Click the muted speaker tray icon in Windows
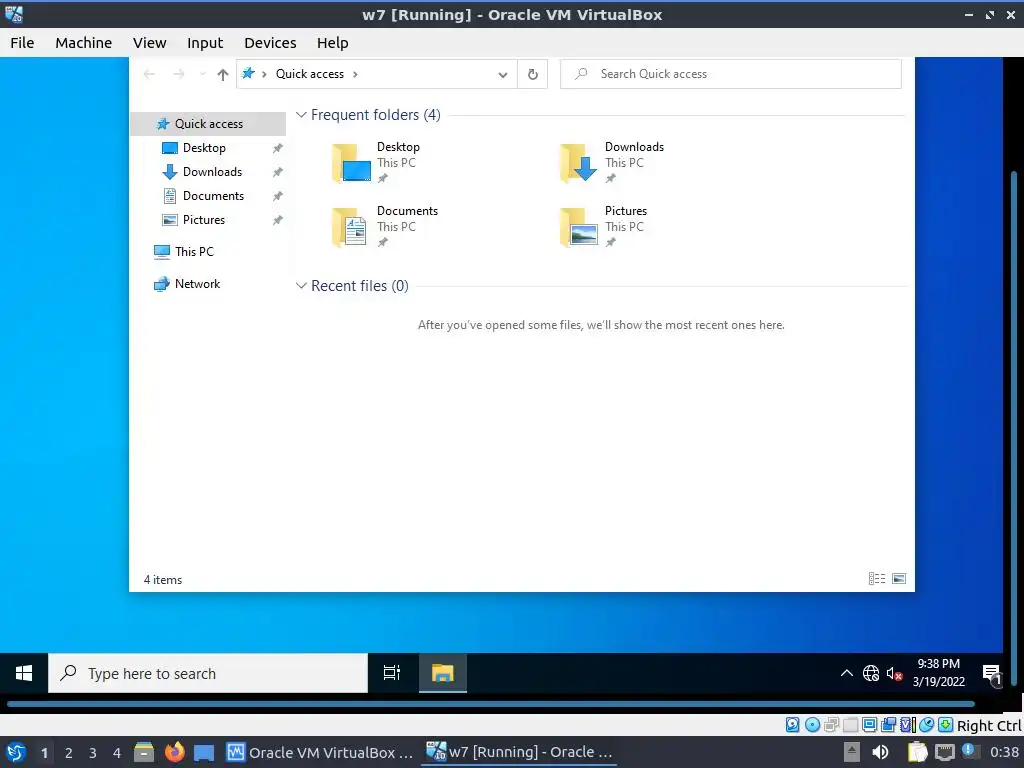 pos(894,673)
